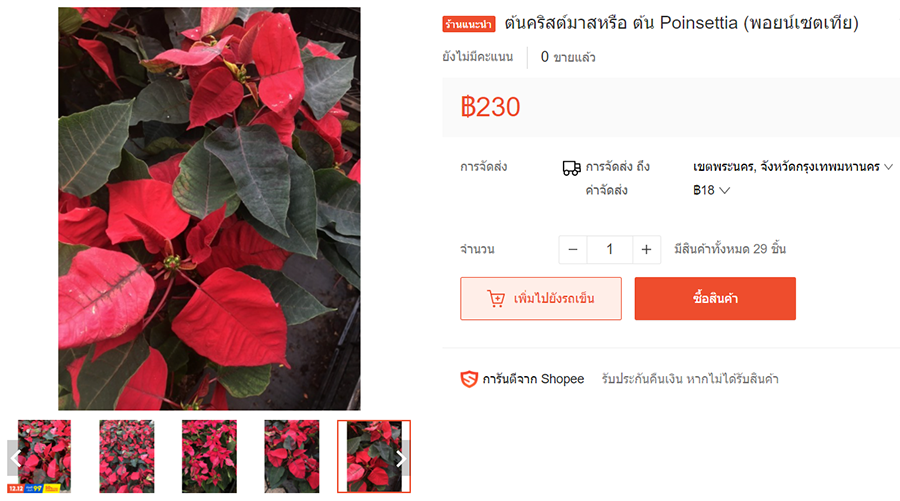
Task: Click the orange ซื้อสินค้า buy button
Action: (715, 298)
